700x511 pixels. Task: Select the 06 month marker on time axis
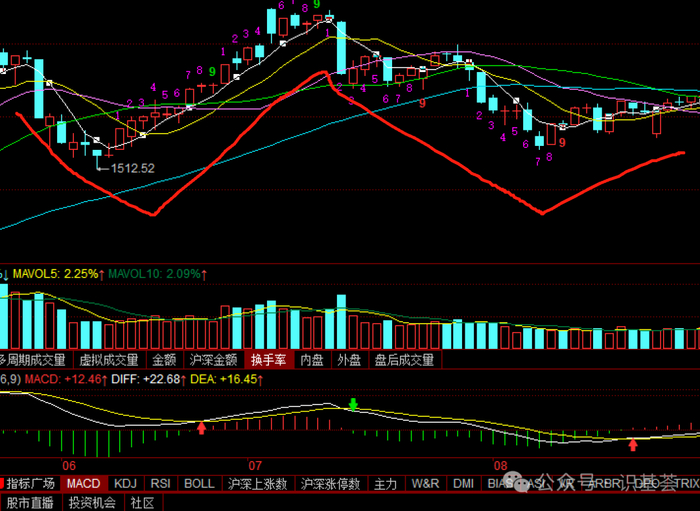pyautogui.click(x=69, y=466)
